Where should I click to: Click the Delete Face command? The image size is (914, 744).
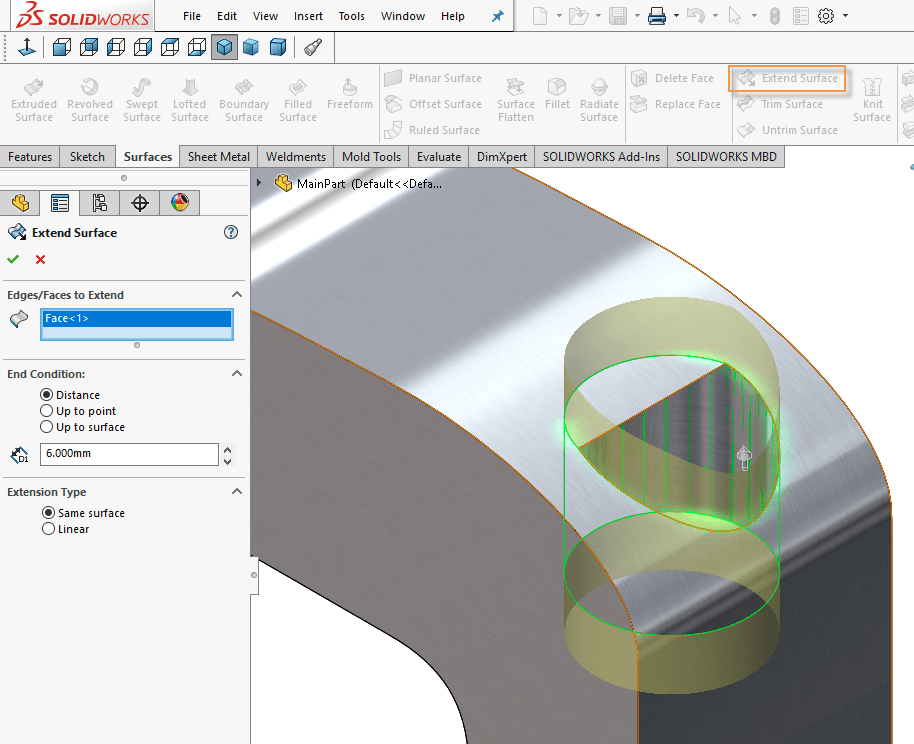pyautogui.click(x=673, y=78)
